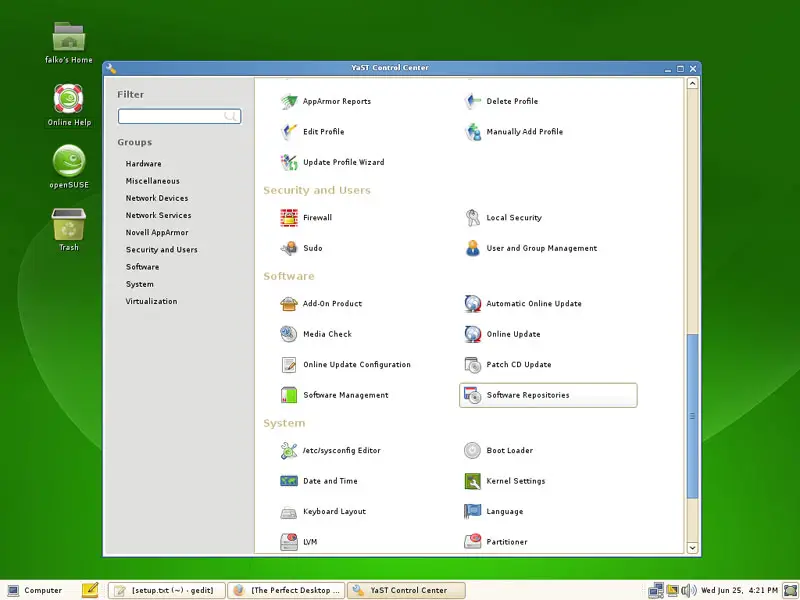Select the Network Services group
The image size is (800, 600).
tap(158, 215)
